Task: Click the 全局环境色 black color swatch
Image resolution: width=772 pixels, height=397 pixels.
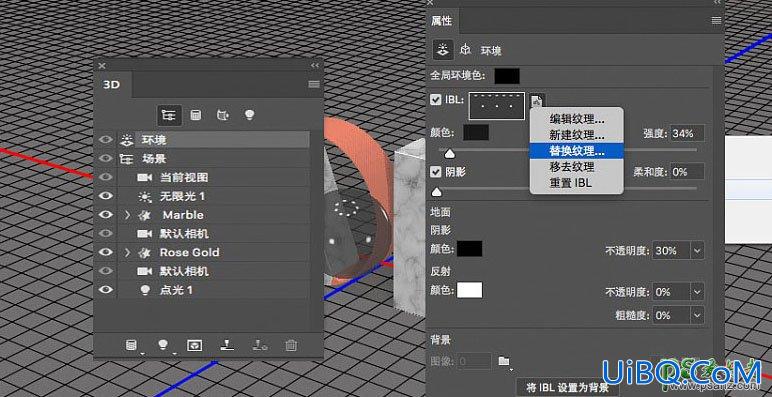Action: click(507, 76)
